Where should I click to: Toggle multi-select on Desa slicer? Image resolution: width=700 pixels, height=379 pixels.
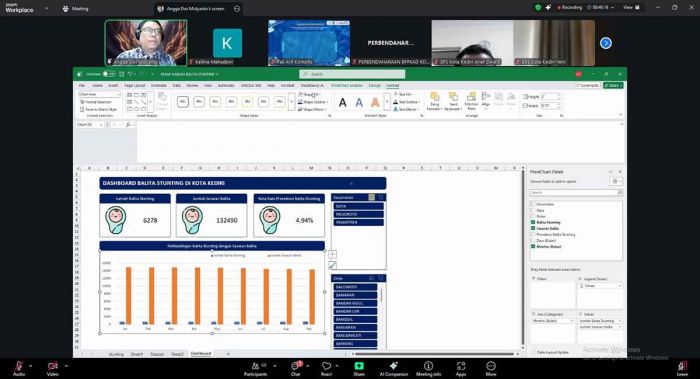pyautogui.click(x=371, y=278)
